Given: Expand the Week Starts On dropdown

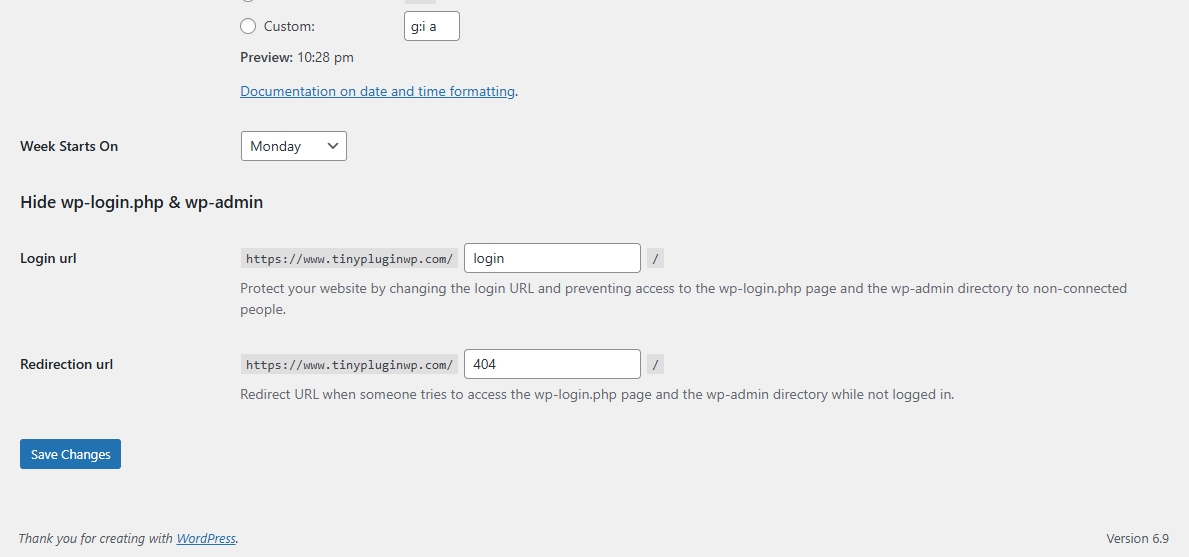Looking at the screenshot, I should click(x=294, y=146).
